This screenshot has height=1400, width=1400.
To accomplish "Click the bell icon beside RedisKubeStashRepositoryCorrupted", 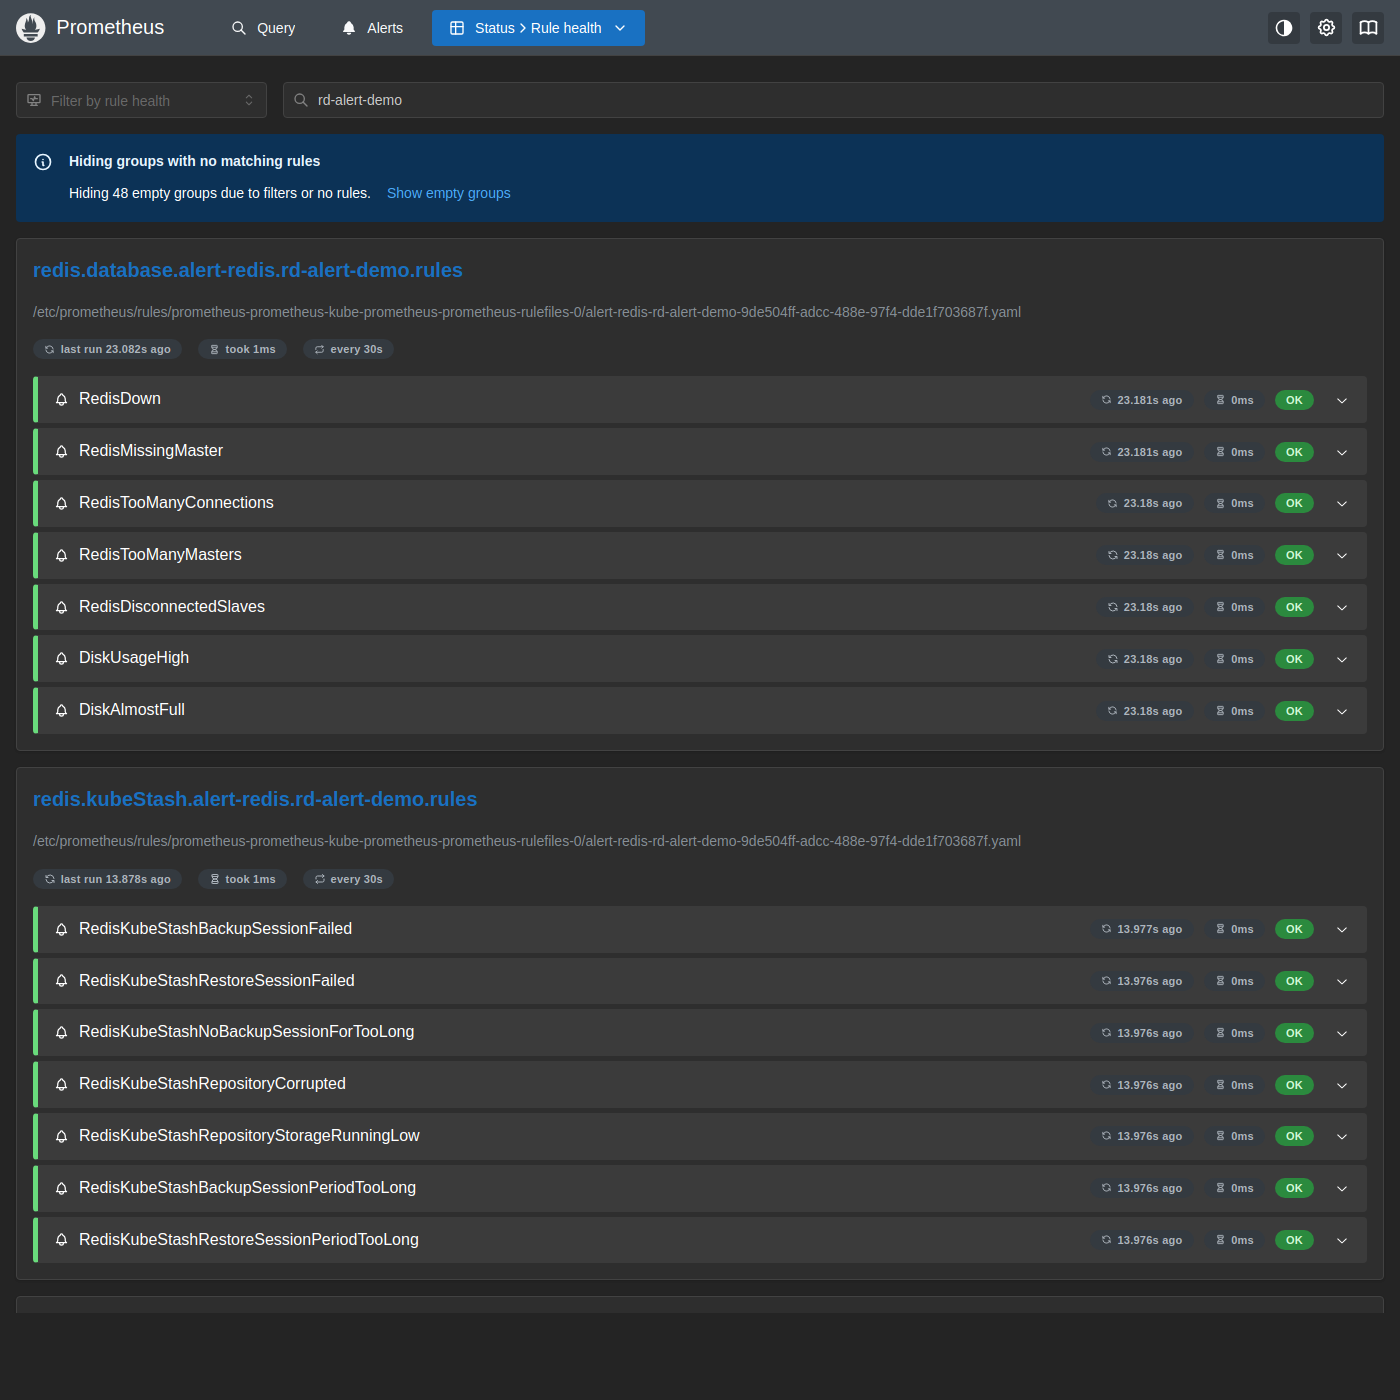I will (x=61, y=1085).
